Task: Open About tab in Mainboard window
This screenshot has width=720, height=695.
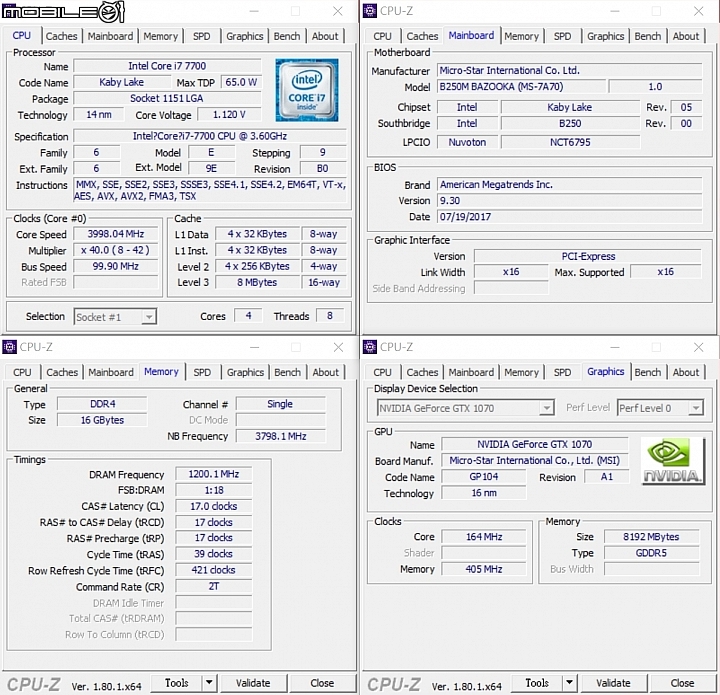Action: 686,36
